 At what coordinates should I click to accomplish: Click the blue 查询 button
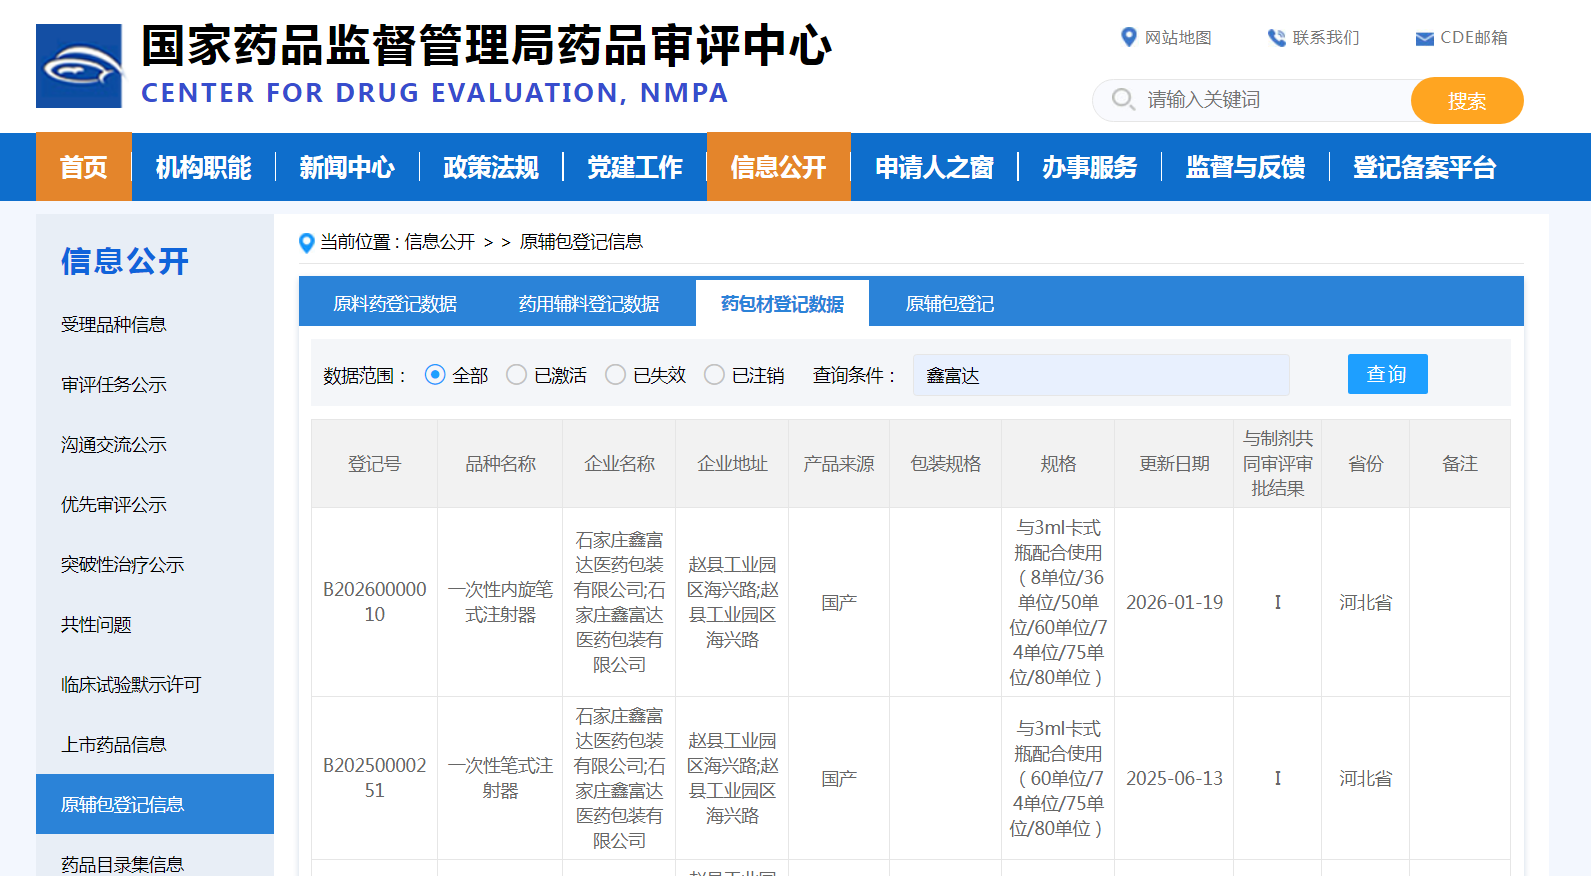point(1387,374)
